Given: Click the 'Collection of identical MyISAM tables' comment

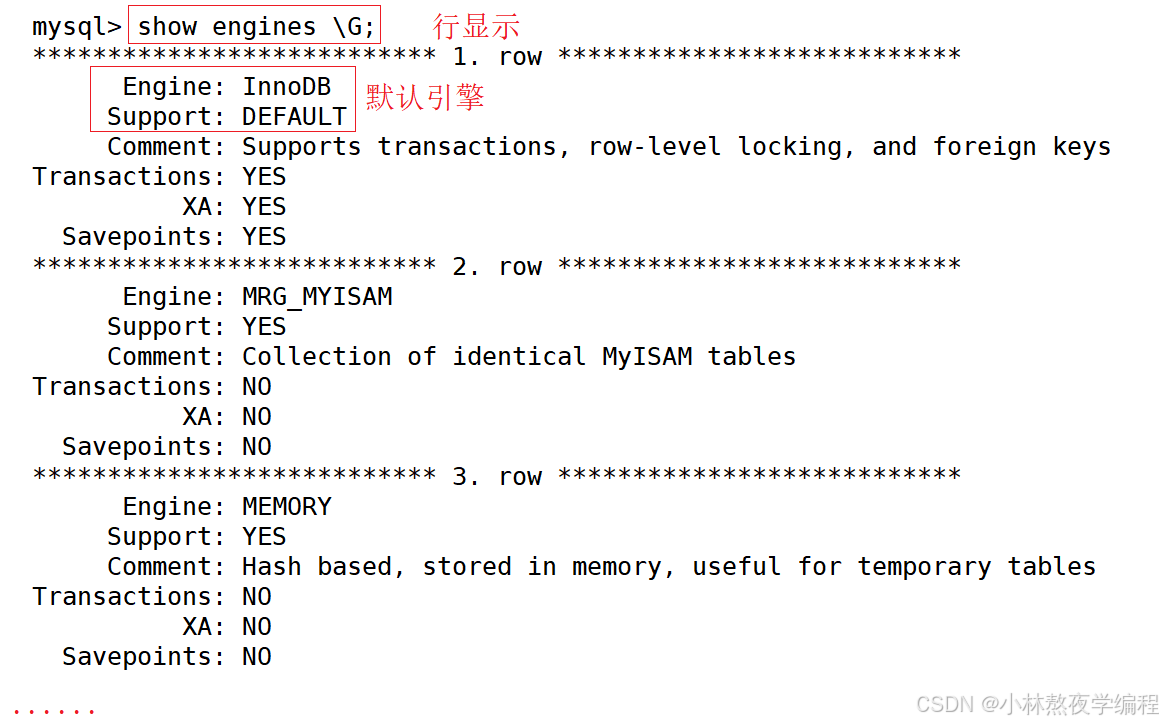Looking at the screenshot, I should tap(518, 357).
